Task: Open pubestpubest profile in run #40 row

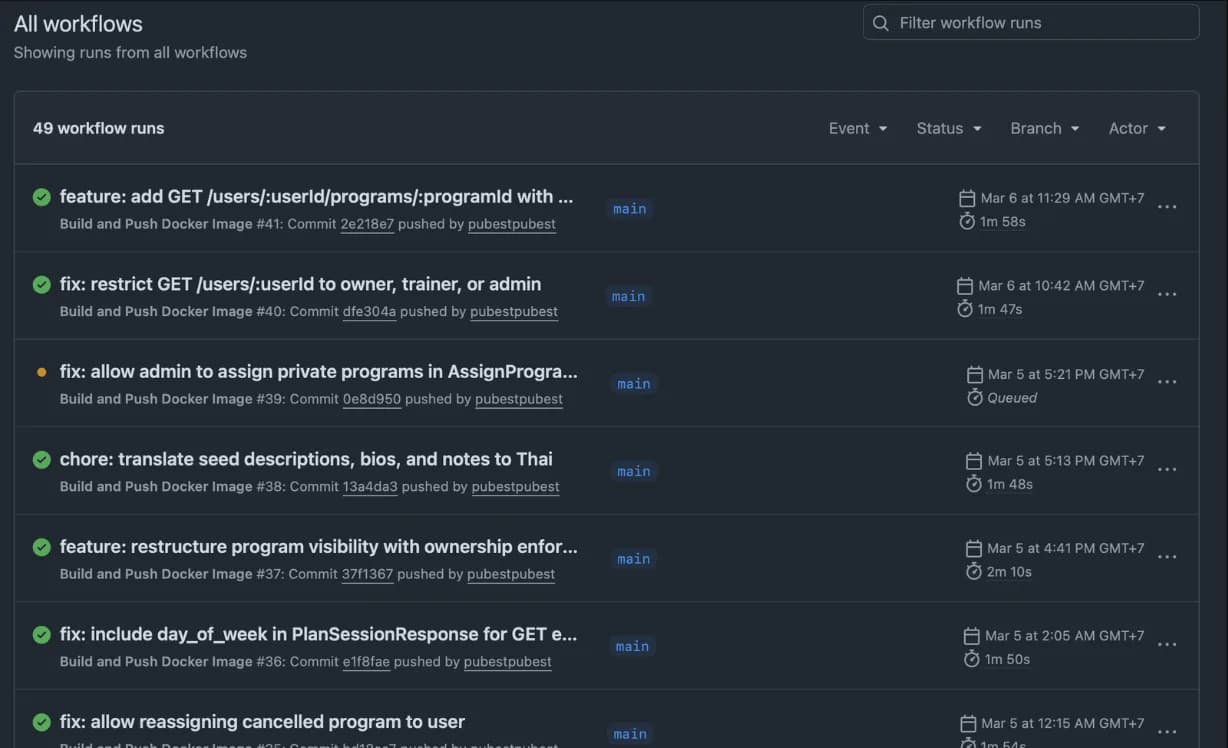Action: coord(514,312)
